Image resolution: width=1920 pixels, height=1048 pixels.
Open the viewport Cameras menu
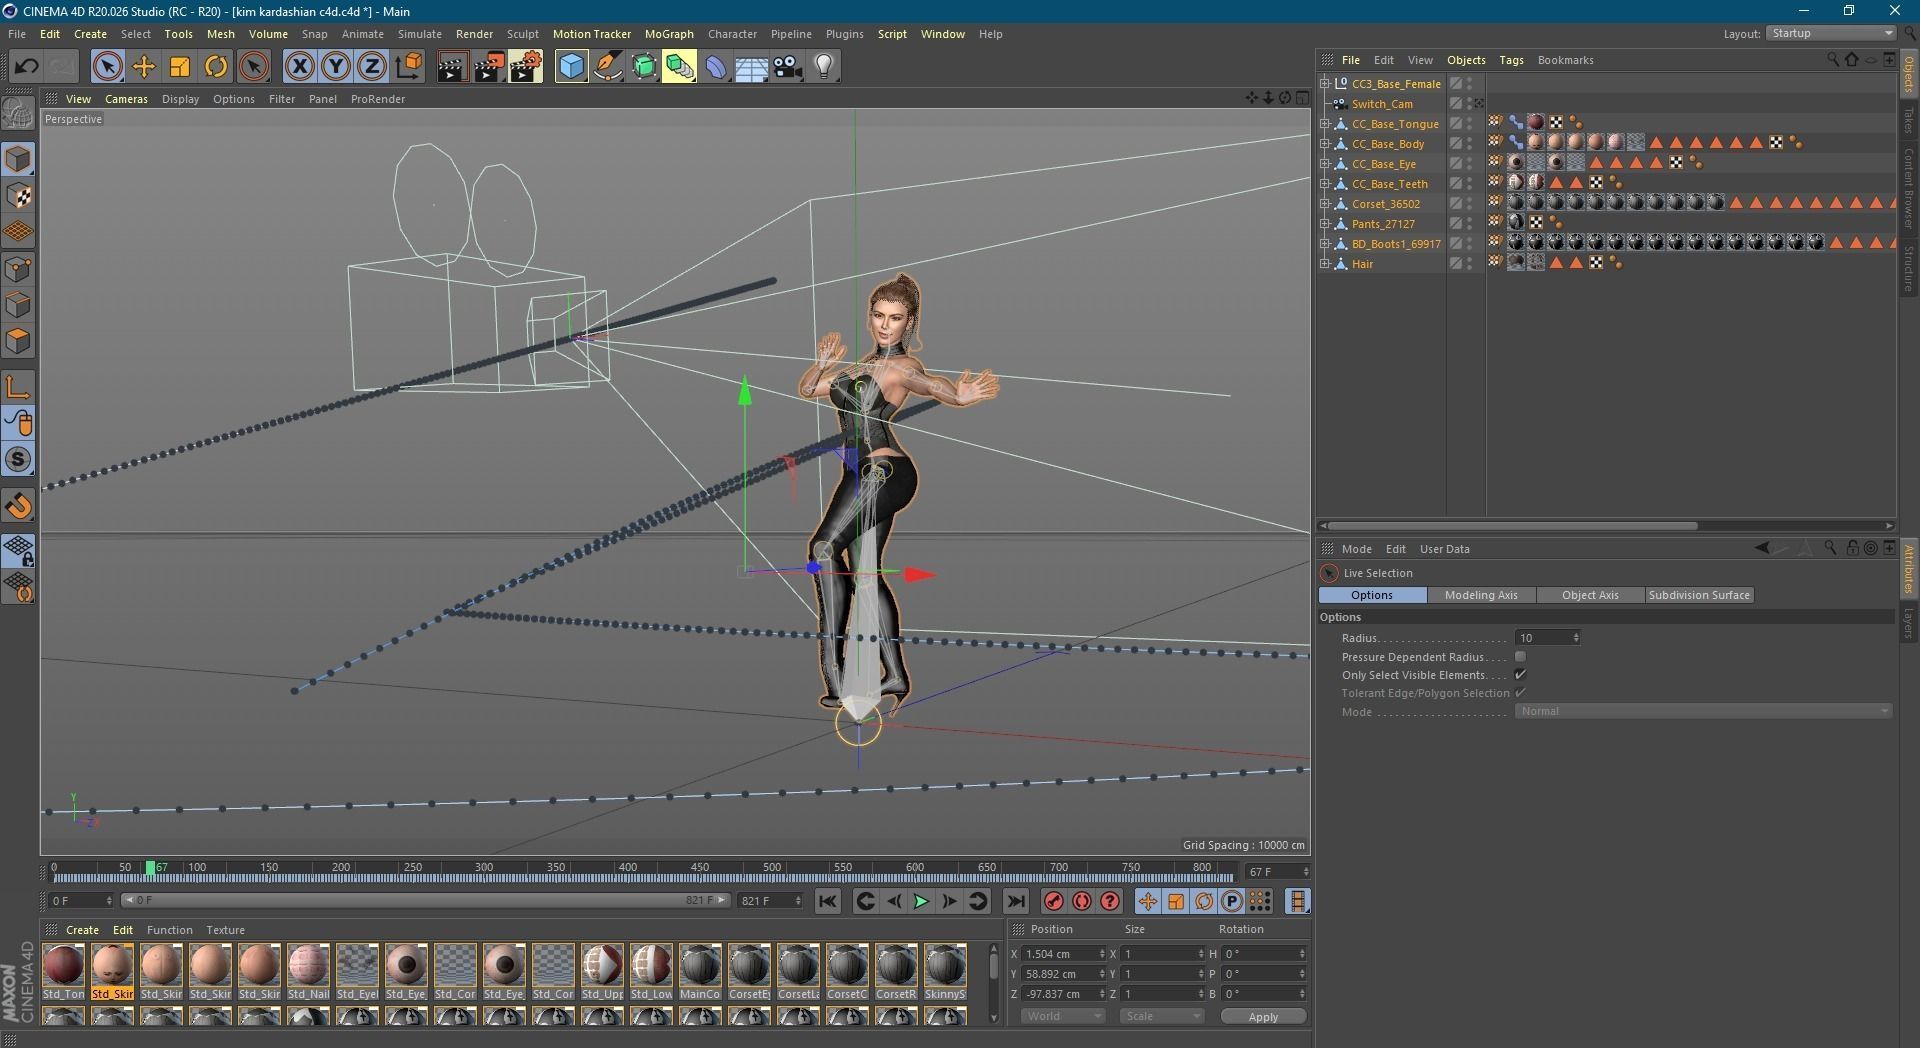126,99
